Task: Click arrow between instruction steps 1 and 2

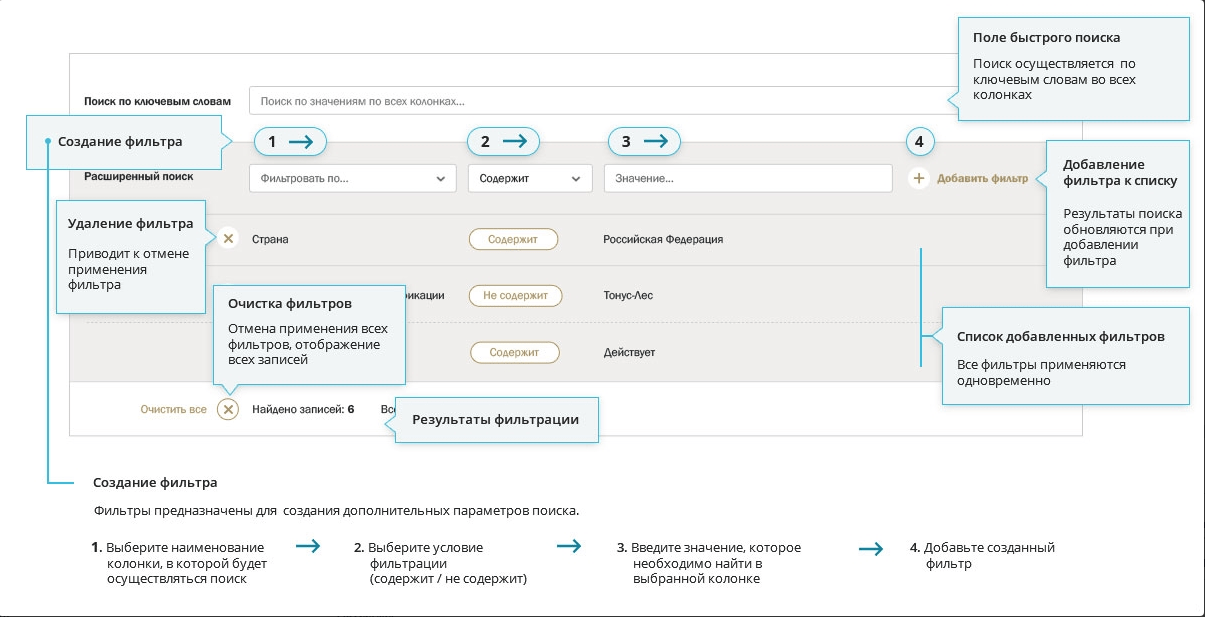Action: 308,547
